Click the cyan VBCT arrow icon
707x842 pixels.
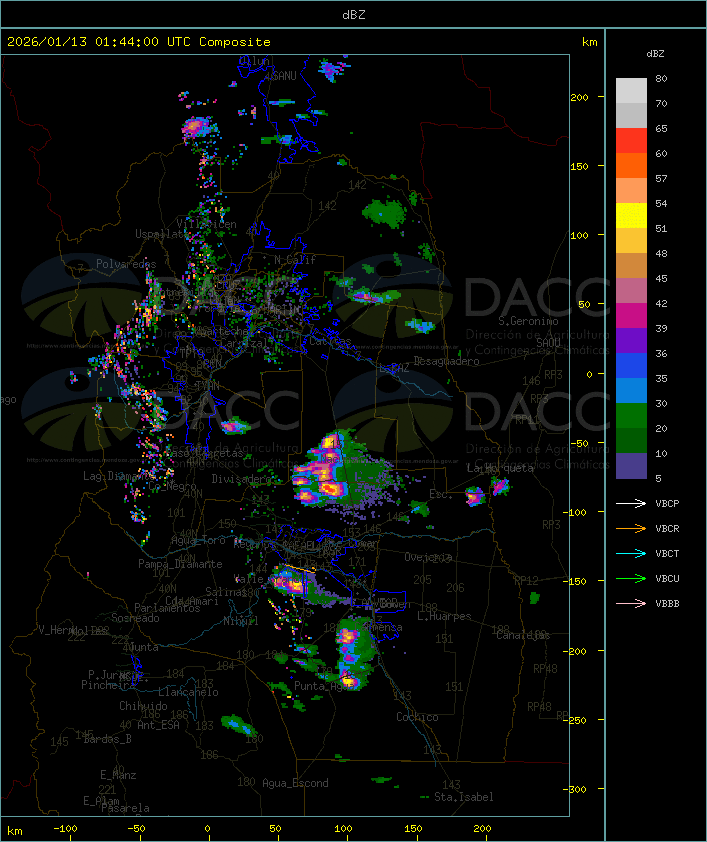pos(631,553)
